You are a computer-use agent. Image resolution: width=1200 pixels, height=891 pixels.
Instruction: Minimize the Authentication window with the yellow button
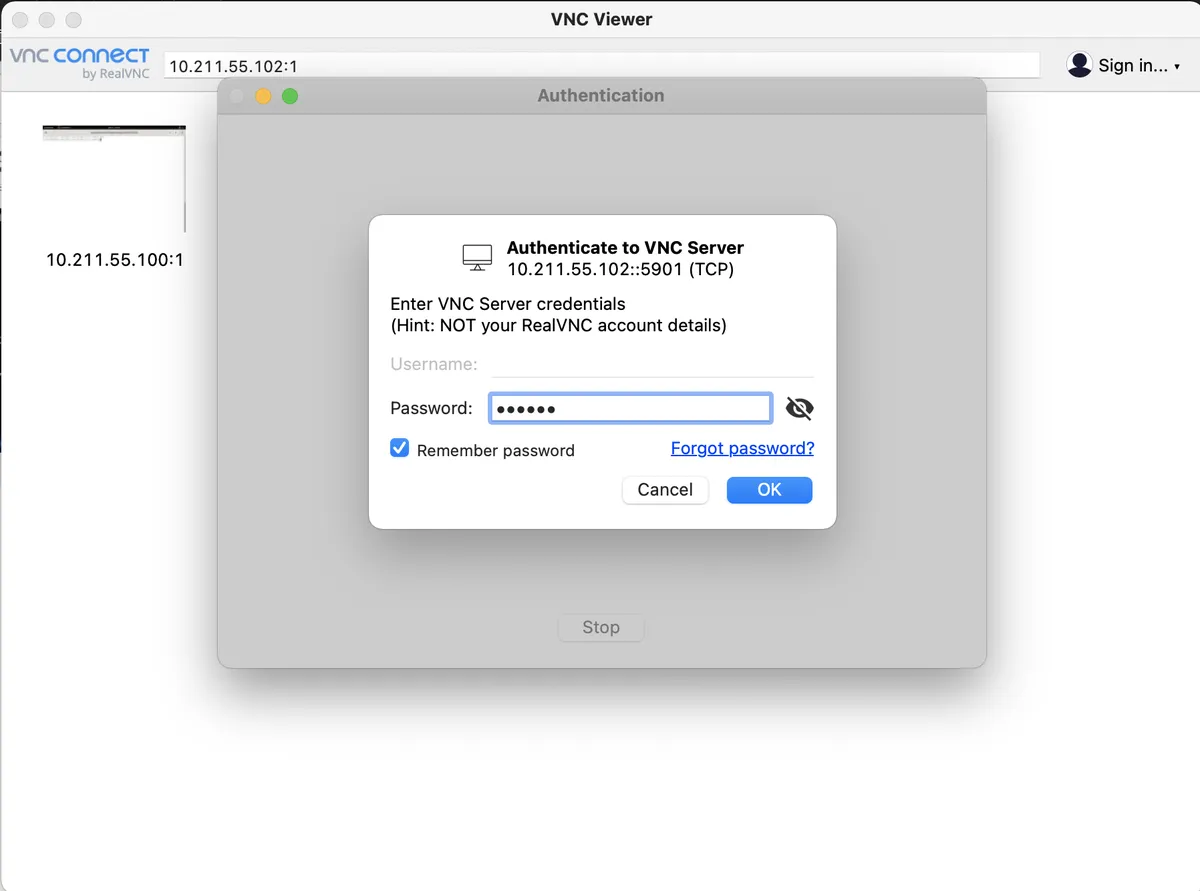pos(264,96)
